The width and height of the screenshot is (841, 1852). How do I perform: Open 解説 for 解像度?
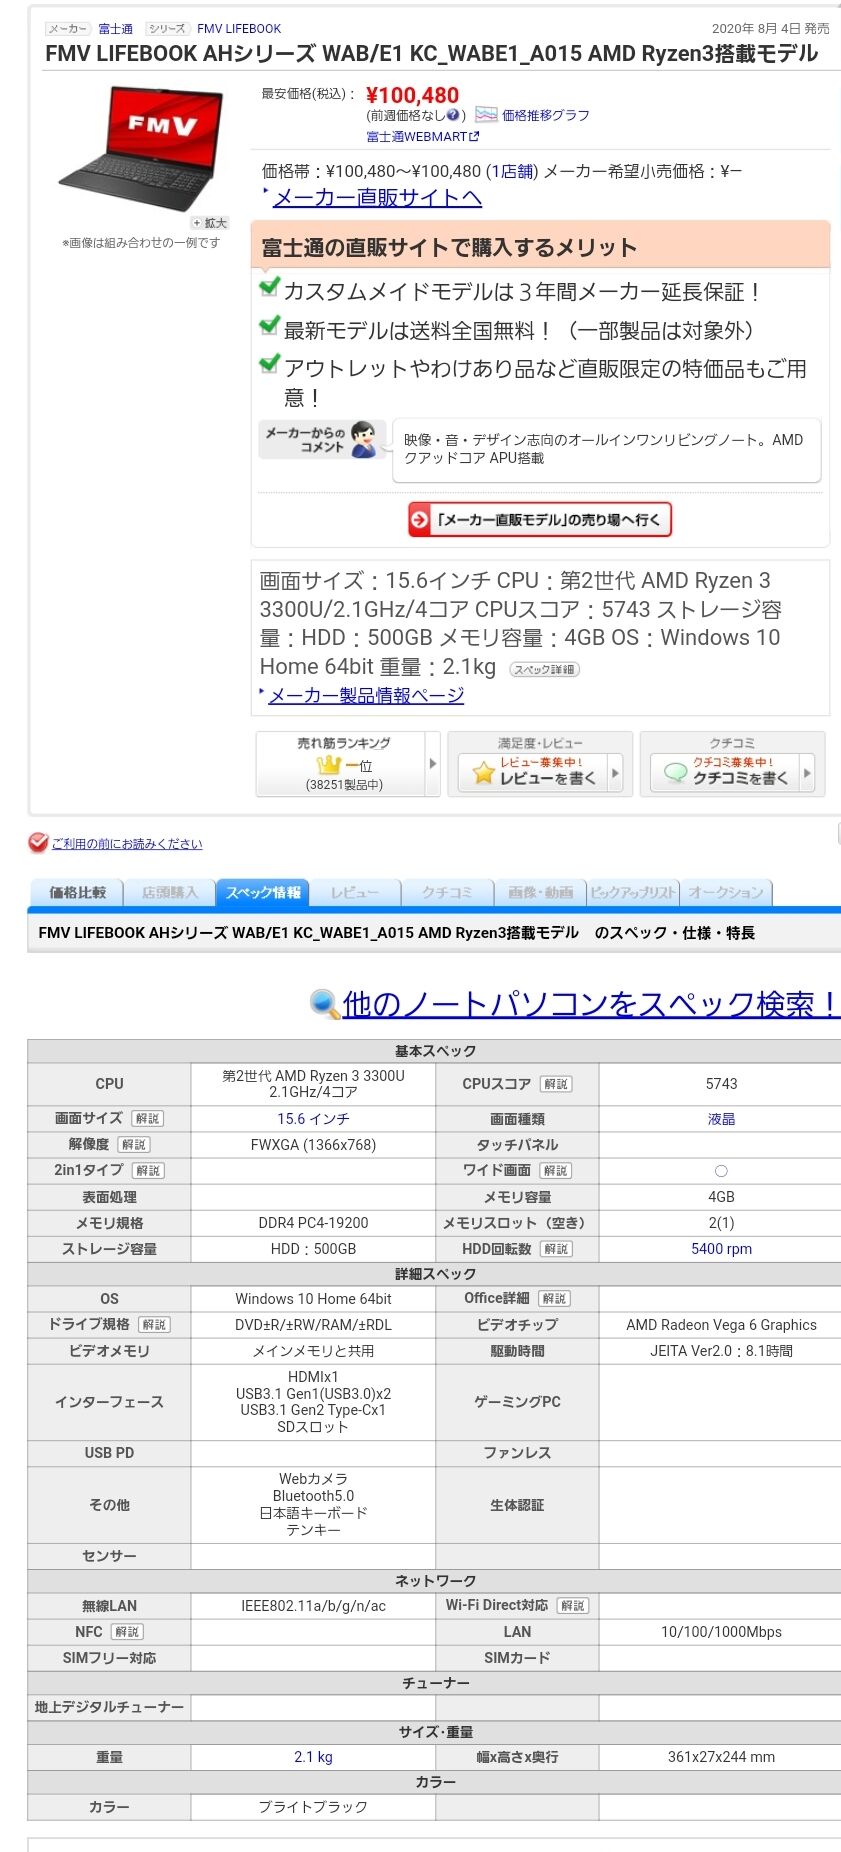[133, 1145]
